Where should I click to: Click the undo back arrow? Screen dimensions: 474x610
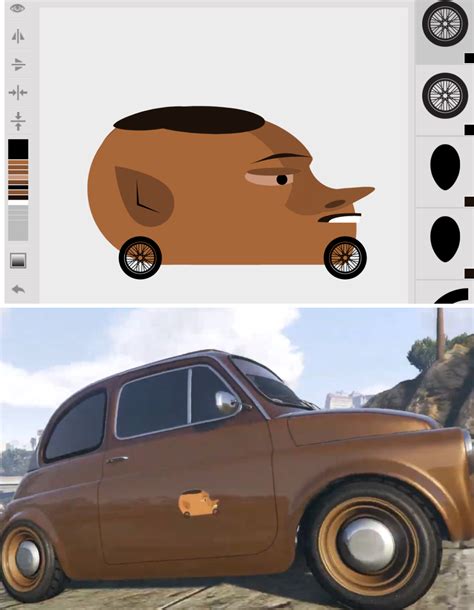coord(18,289)
